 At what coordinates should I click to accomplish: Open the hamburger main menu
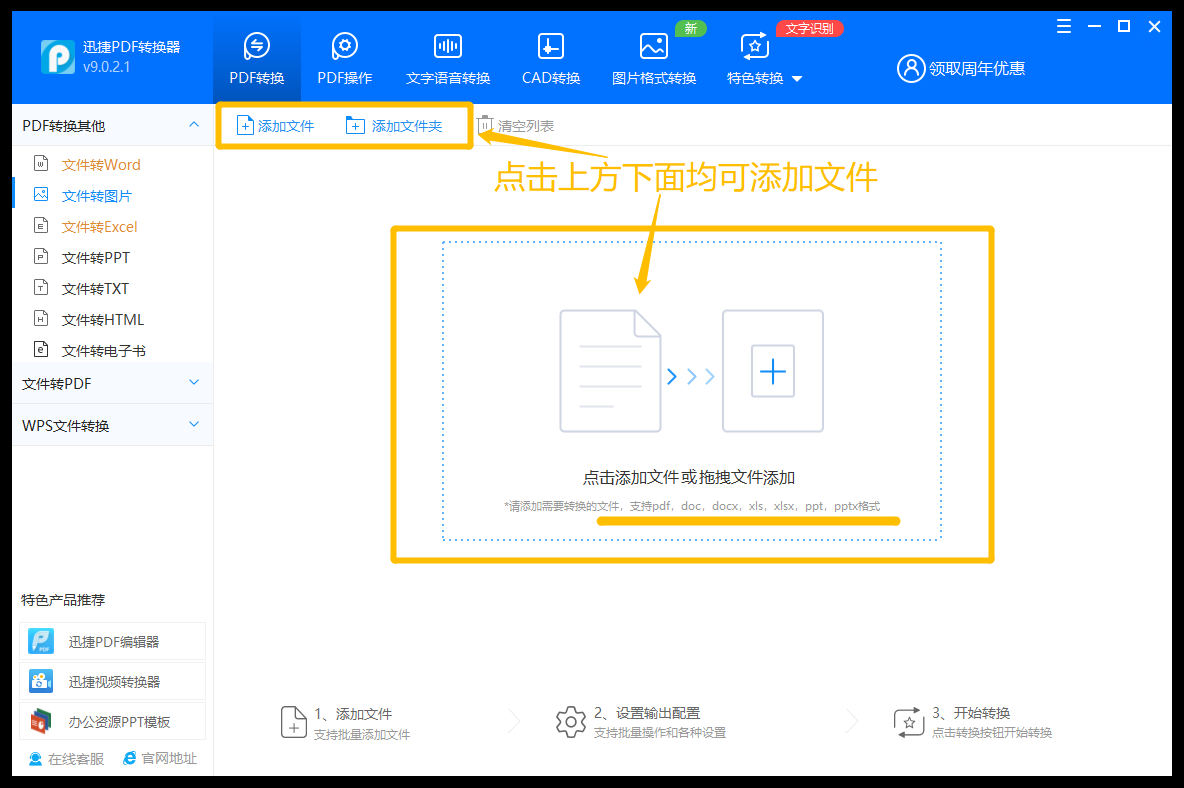1064,26
